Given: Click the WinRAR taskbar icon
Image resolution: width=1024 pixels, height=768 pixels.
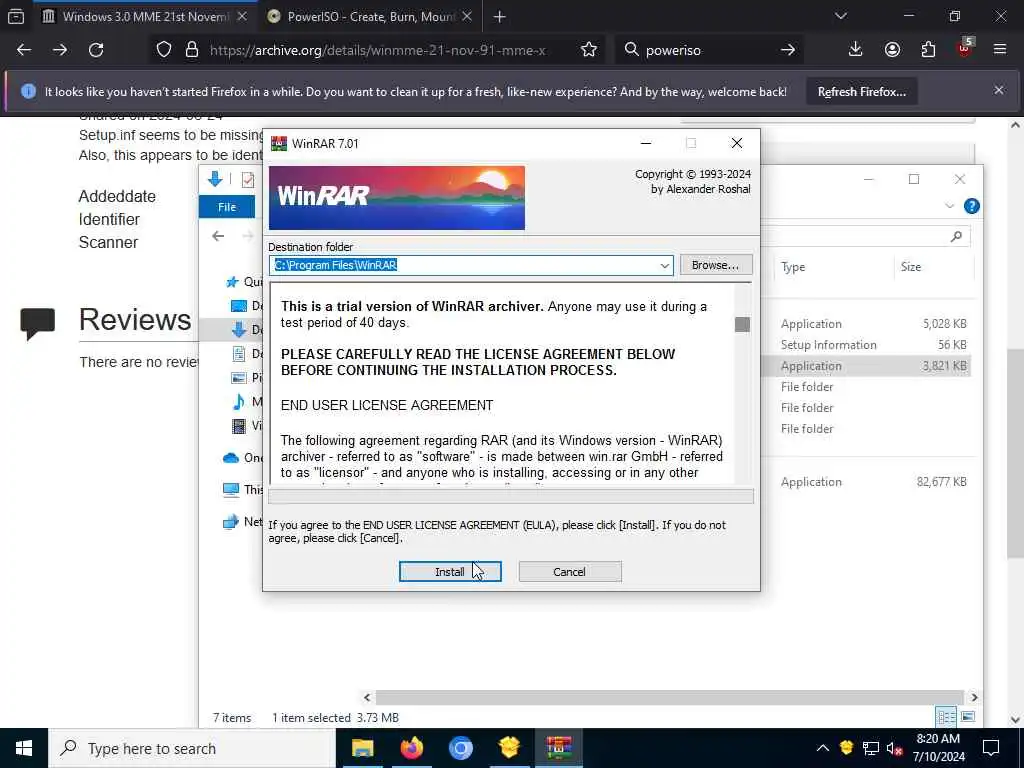Looking at the screenshot, I should (x=558, y=748).
